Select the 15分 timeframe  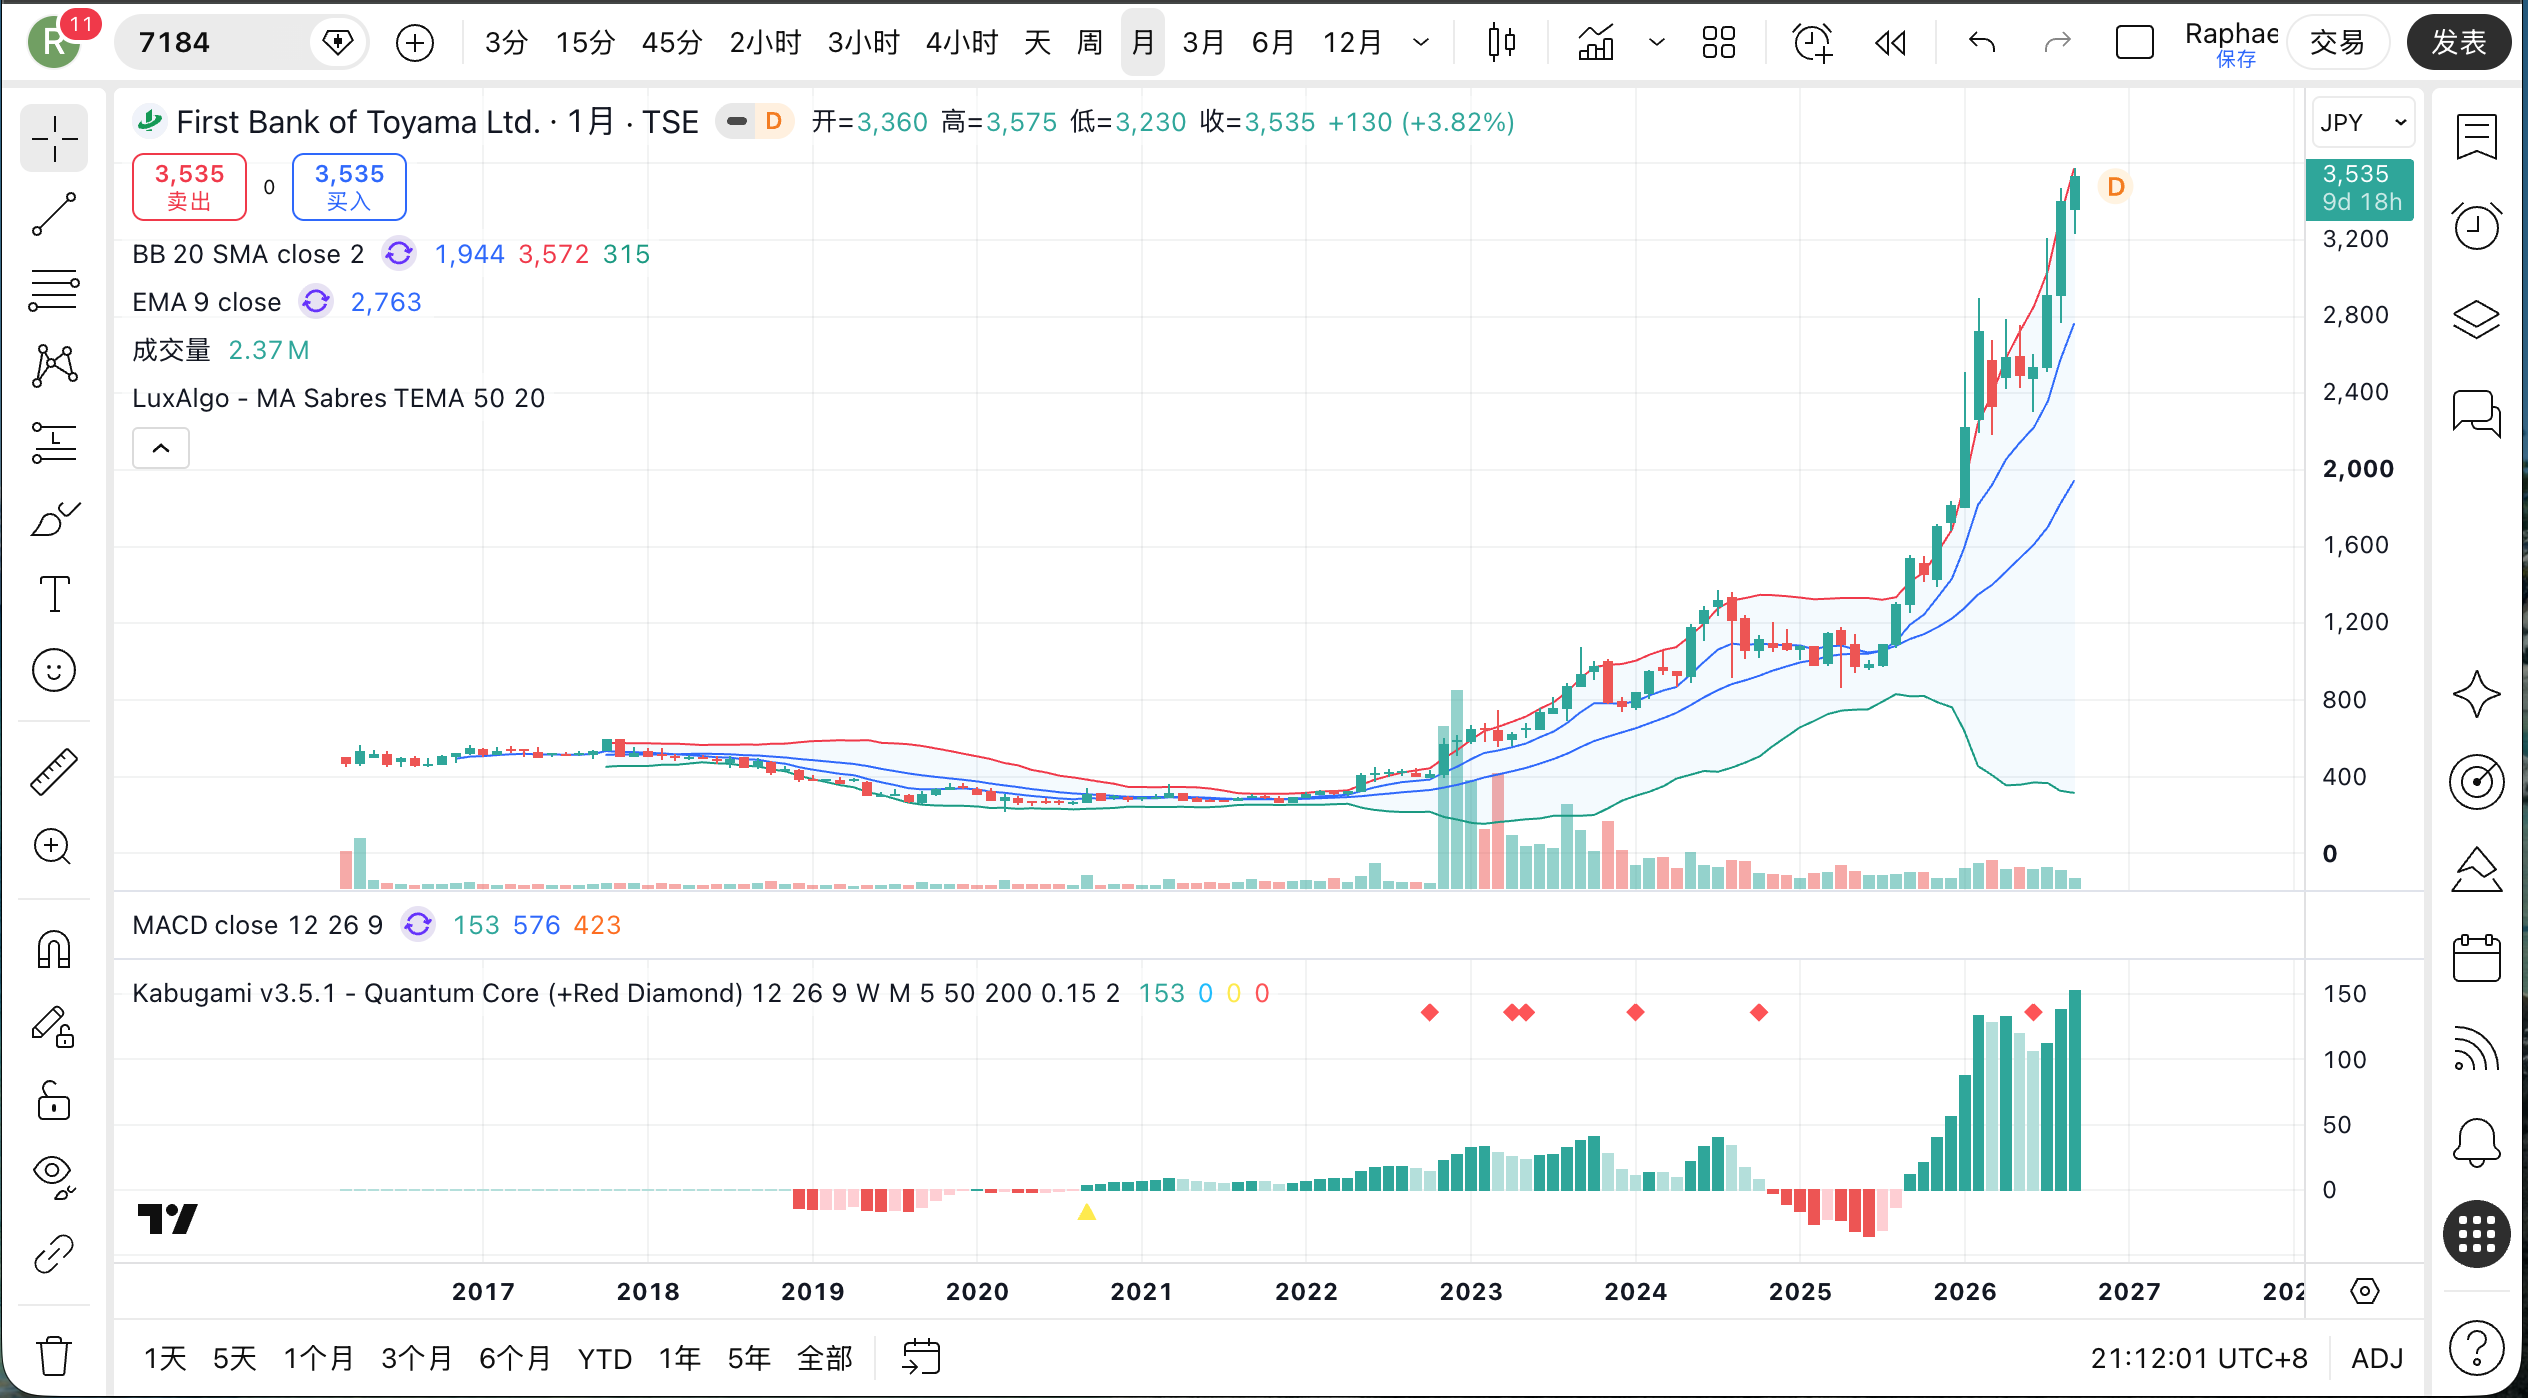(585, 43)
